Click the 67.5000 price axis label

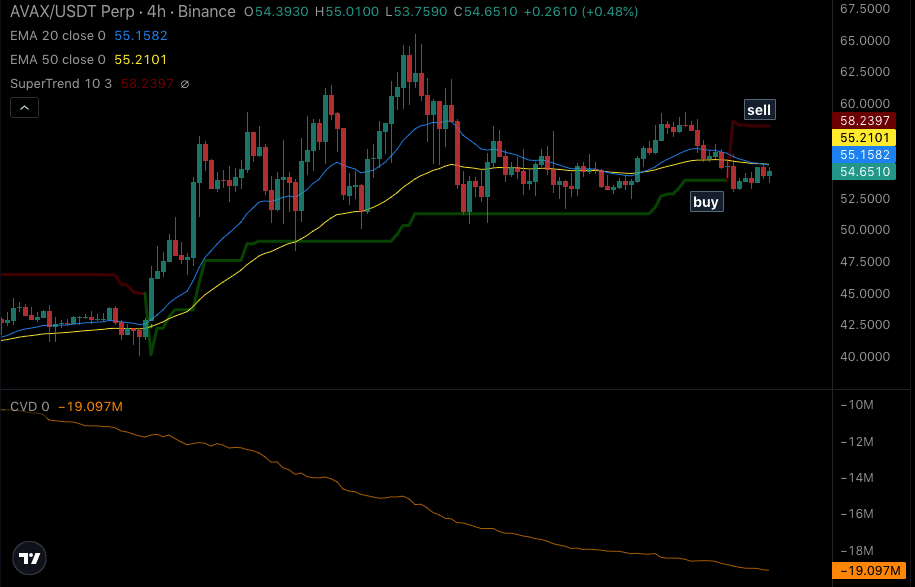pos(865,9)
